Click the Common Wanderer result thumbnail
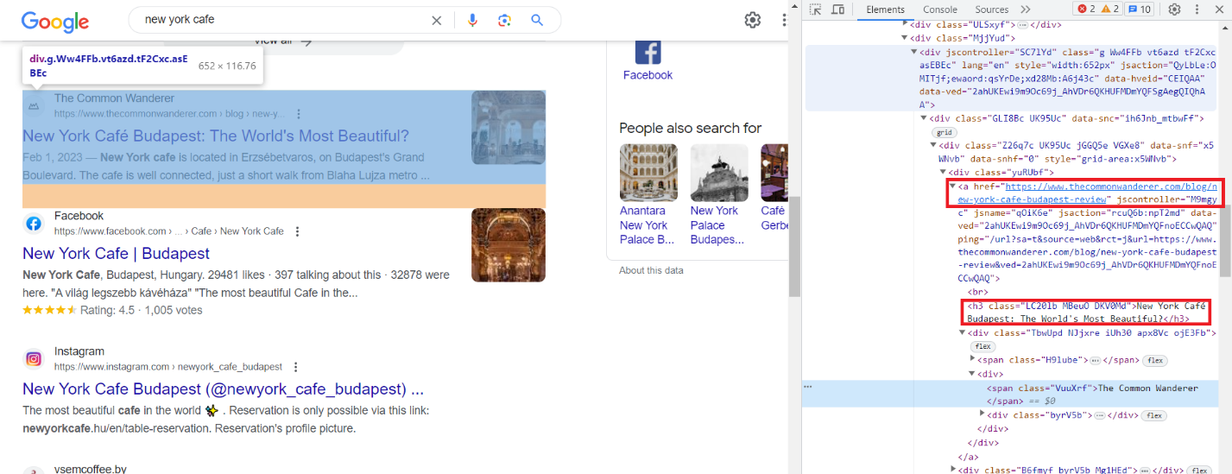The width and height of the screenshot is (1232, 474). 509,127
